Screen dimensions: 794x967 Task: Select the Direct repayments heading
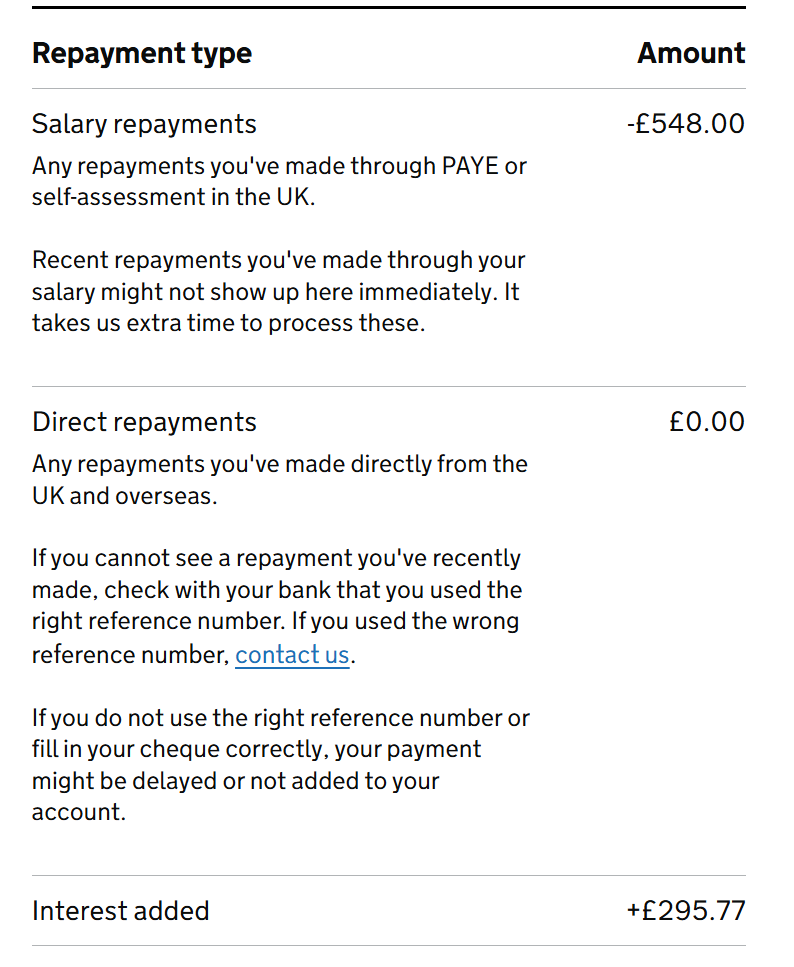(x=144, y=422)
